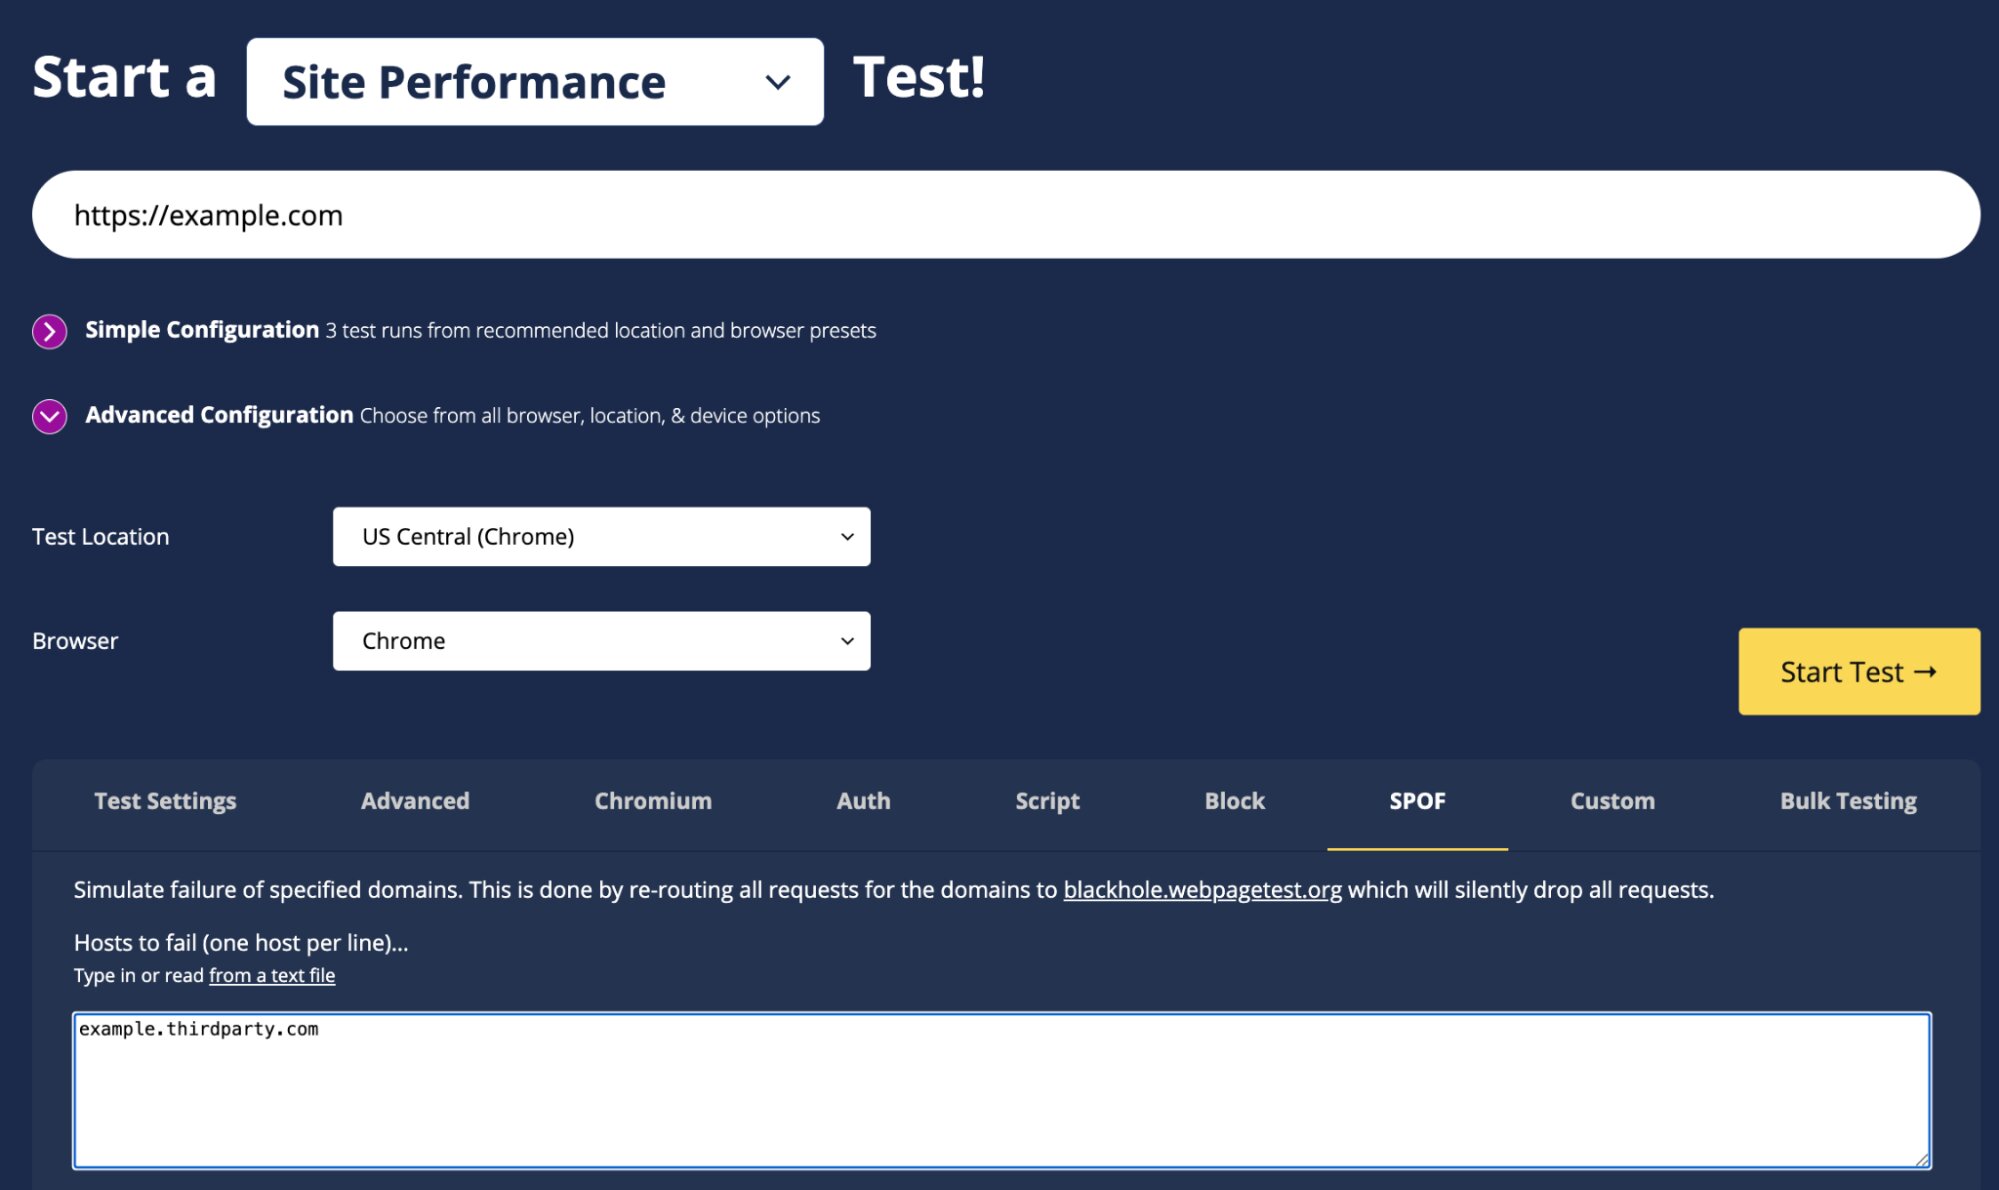This screenshot has width=1999, height=1190.
Task: Click inside the hosts to fail textarea
Action: point(1000,1090)
